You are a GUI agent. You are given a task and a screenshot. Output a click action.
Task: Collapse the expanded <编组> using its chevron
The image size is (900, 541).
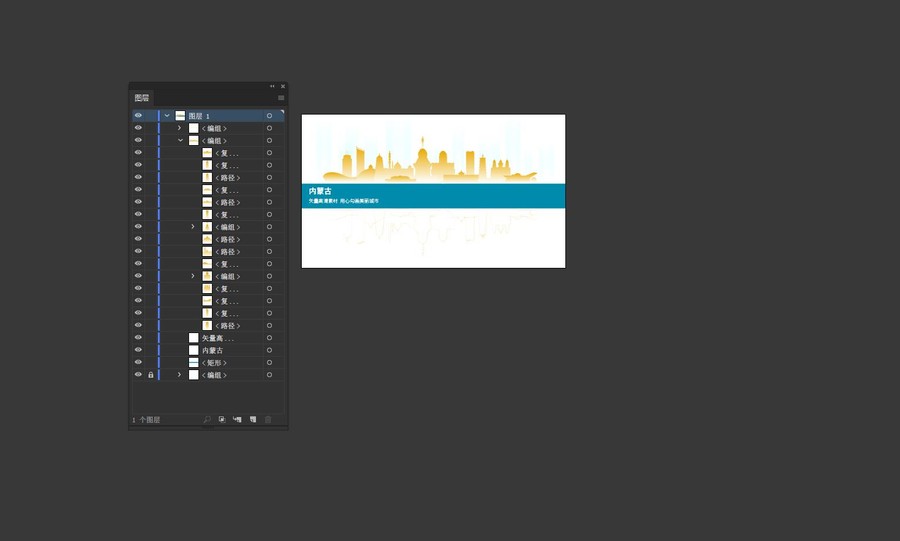[180, 141]
